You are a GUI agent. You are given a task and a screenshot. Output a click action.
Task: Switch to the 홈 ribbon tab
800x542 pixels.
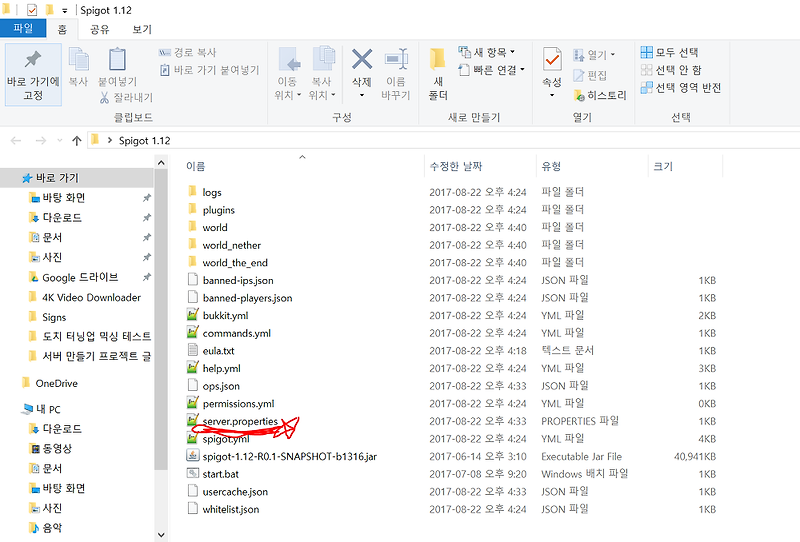[x=62, y=29]
